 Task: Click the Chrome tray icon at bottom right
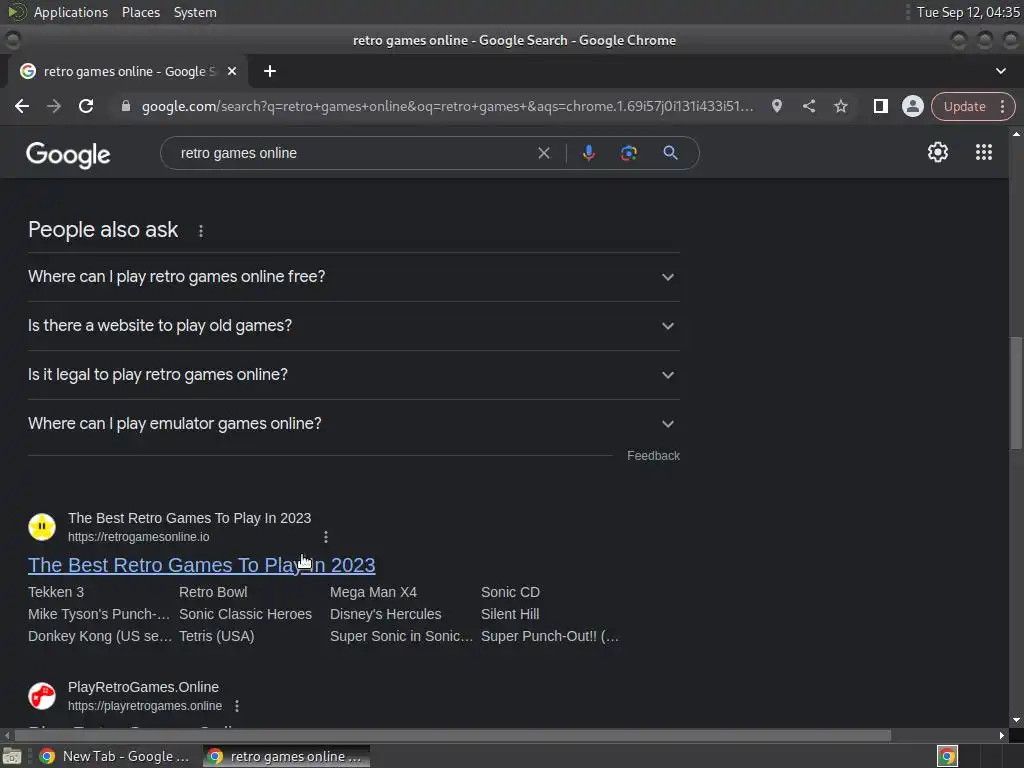[x=947, y=756]
